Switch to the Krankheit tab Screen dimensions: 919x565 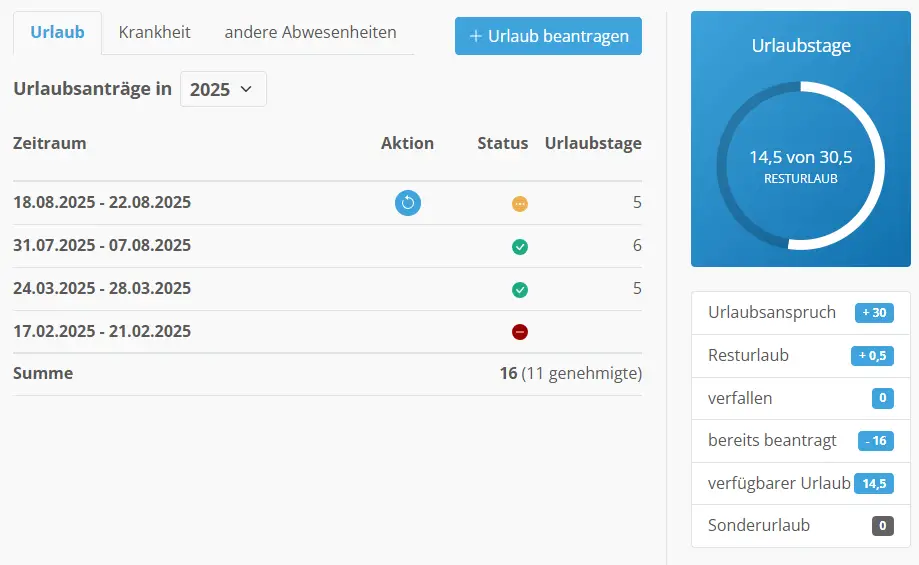pos(154,33)
